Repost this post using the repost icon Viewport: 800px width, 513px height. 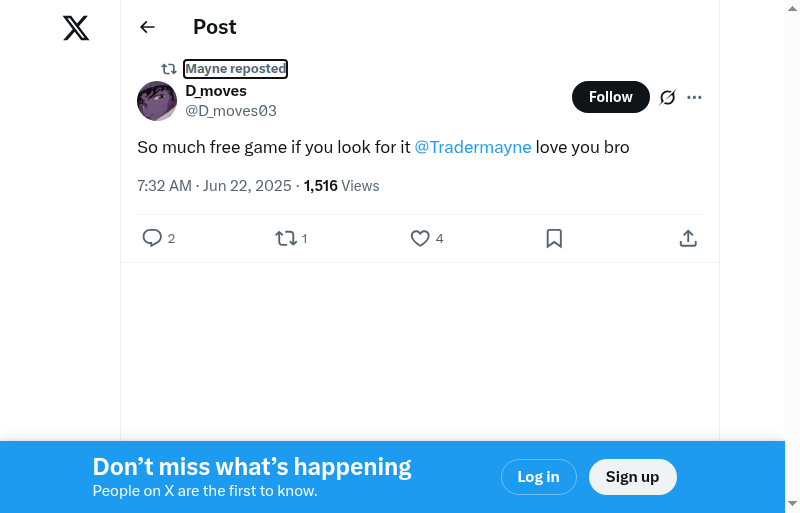[286, 238]
